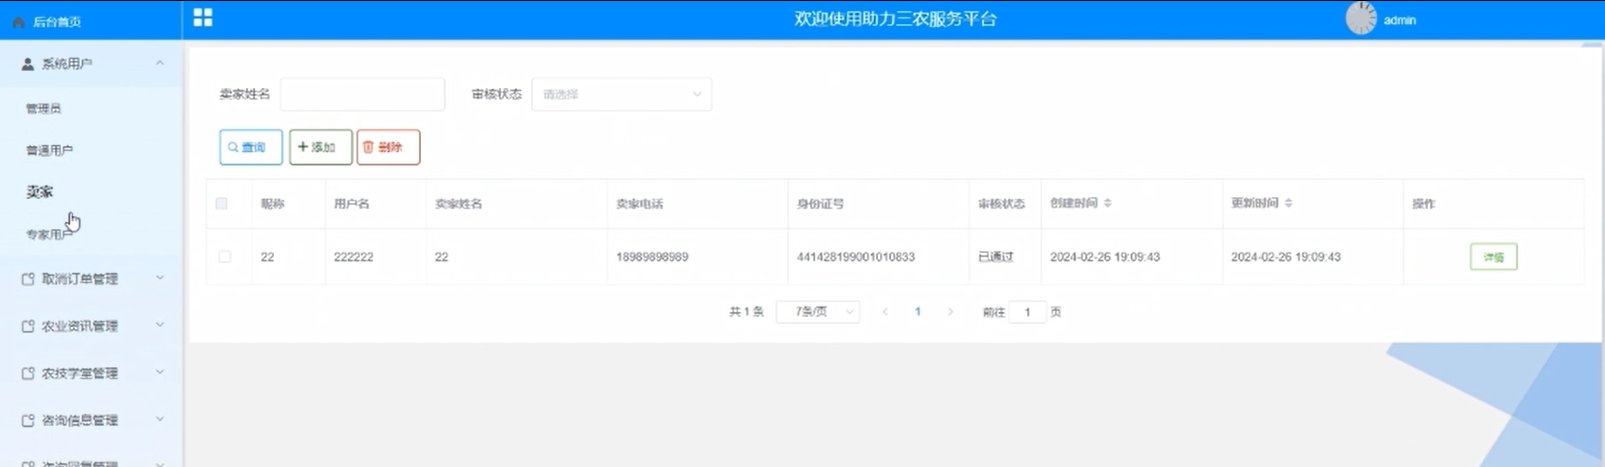1605x467 pixels.
Task: Focus the 卖家姓名 input field
Action: click(x=362, y=94)
